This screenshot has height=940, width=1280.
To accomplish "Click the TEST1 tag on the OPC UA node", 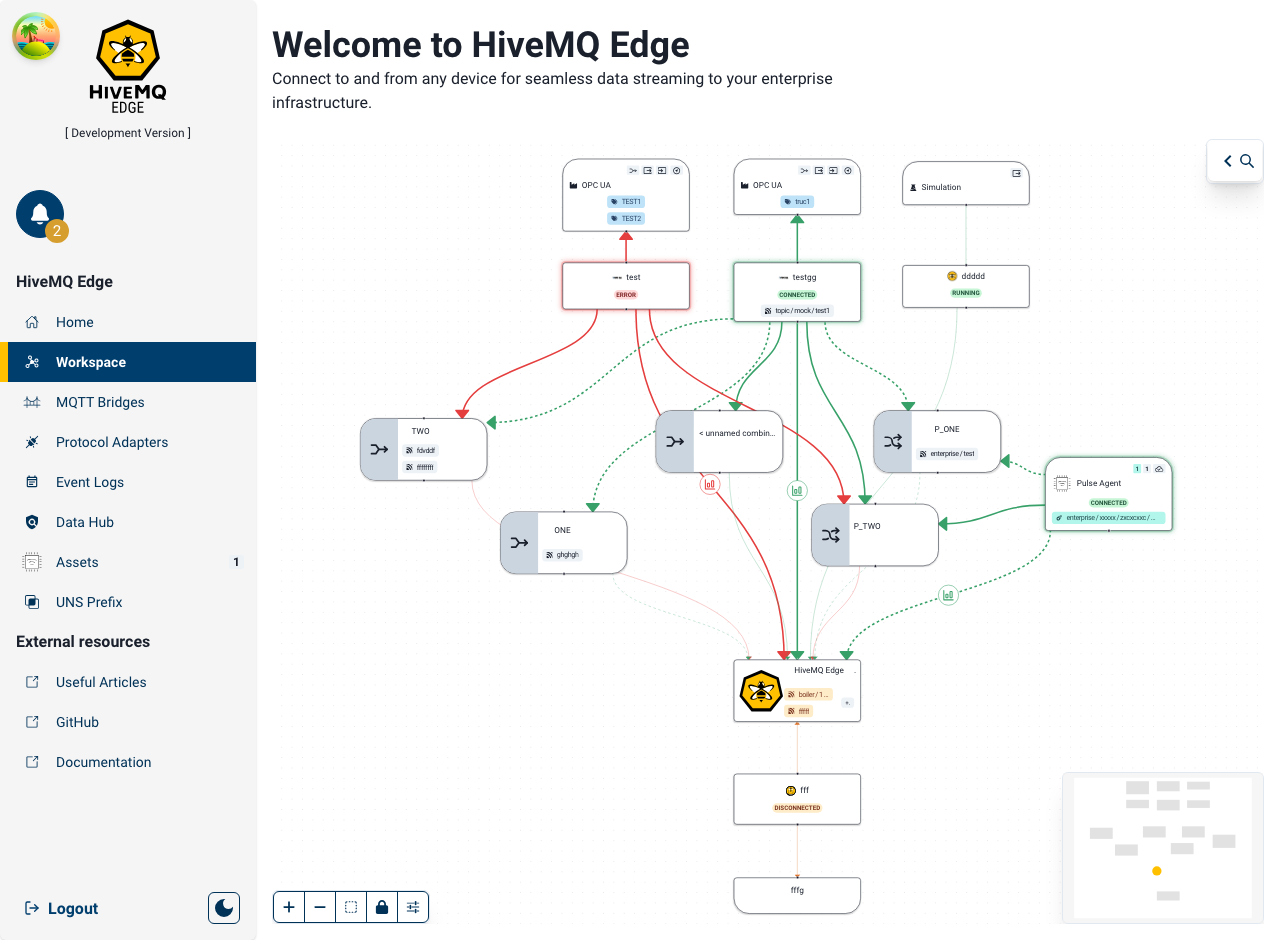I will (x=626, y=201).
